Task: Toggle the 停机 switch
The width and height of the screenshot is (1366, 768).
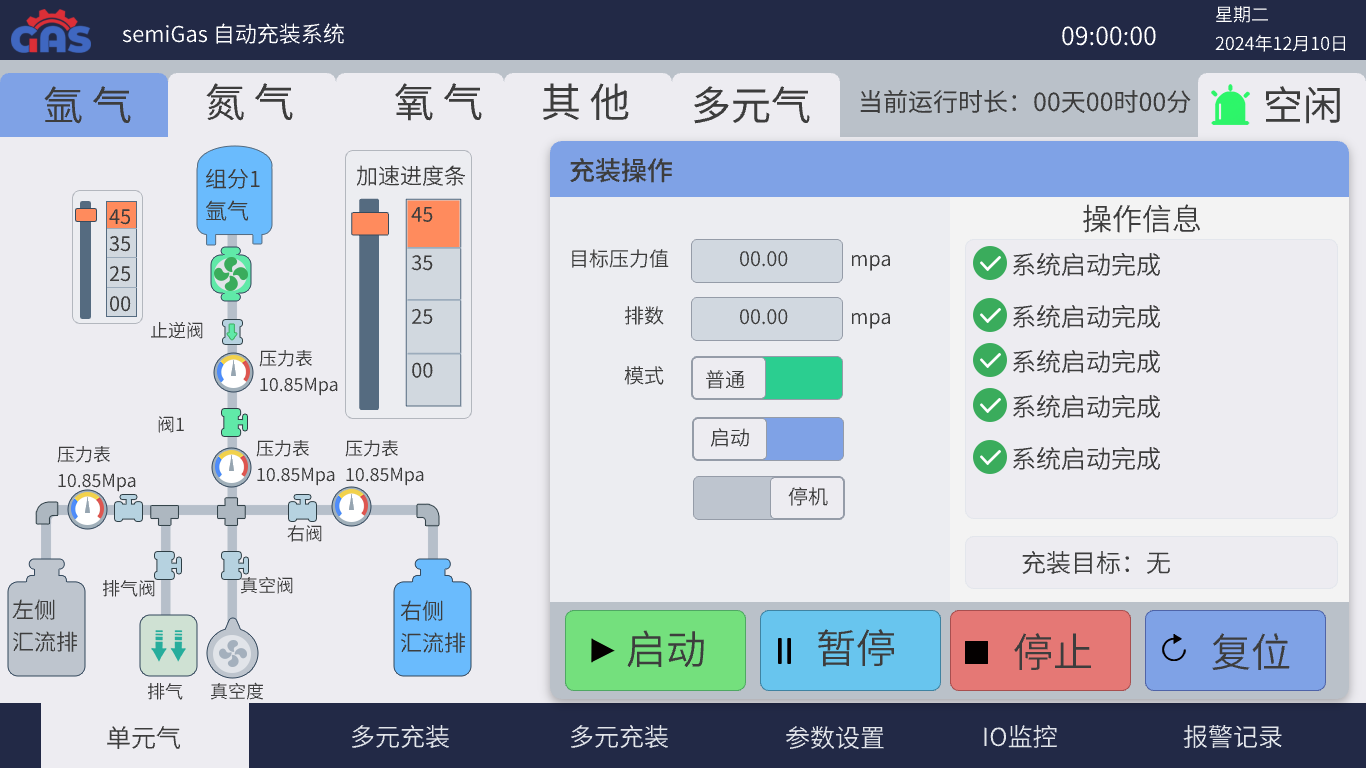Action: click(769, 498)
